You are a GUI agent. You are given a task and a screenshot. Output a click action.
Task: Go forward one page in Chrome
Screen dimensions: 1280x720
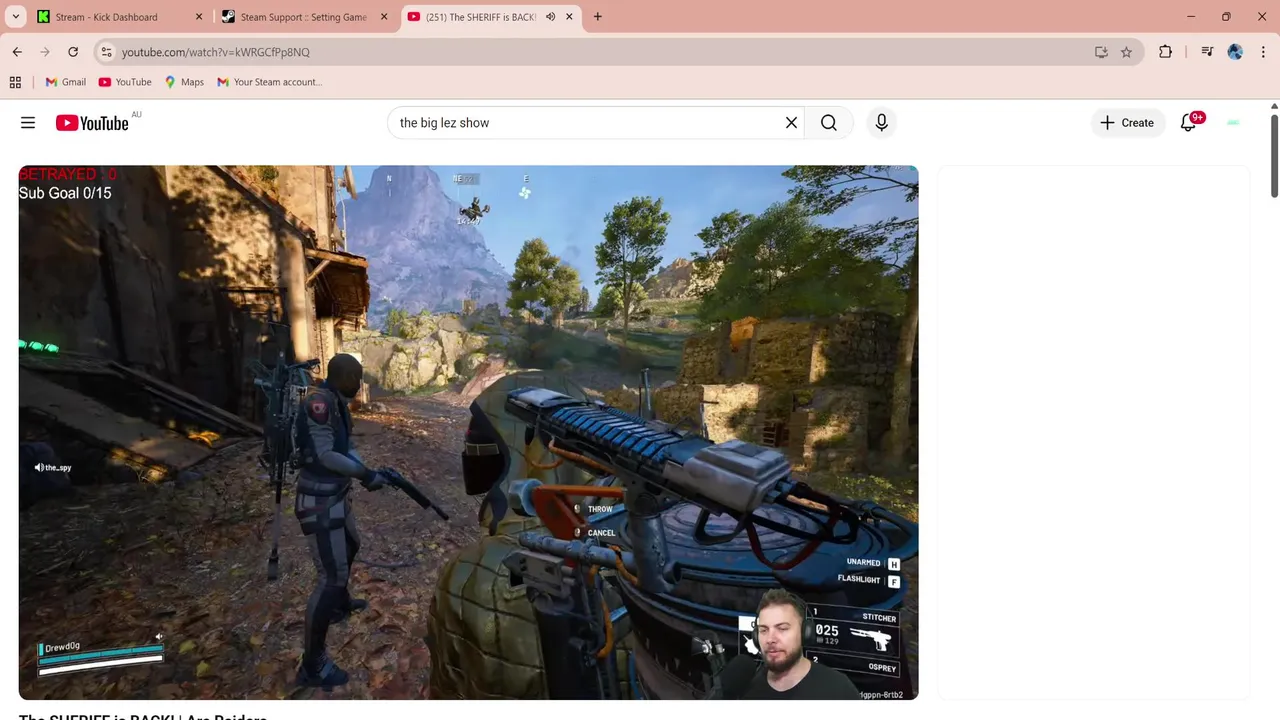click(x=45, y=52)
